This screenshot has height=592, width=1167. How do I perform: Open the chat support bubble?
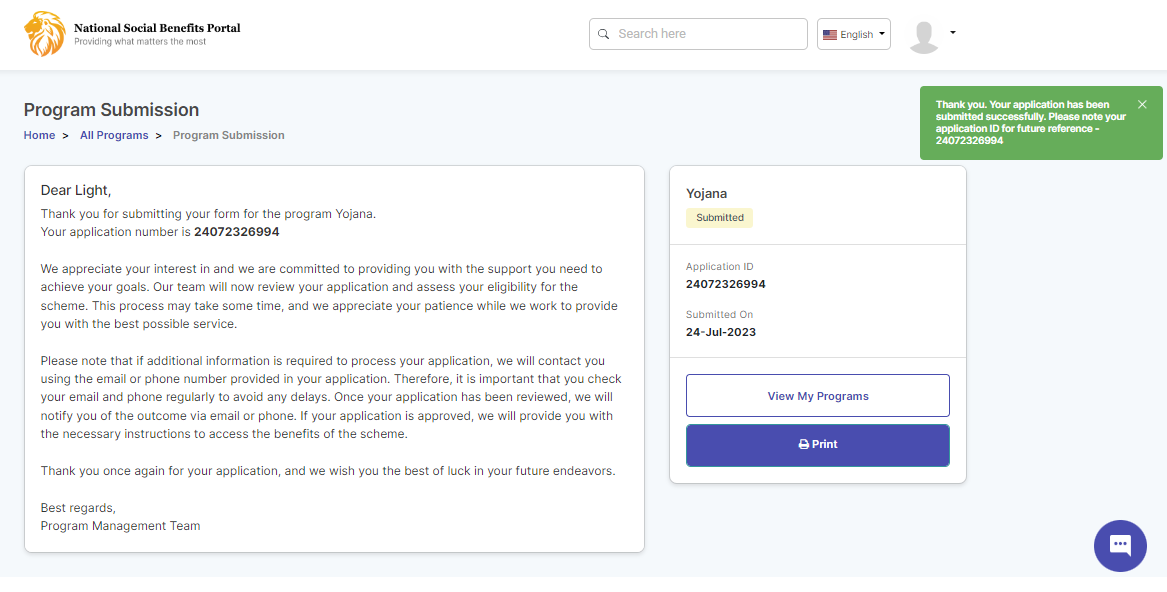(1120, 546)
